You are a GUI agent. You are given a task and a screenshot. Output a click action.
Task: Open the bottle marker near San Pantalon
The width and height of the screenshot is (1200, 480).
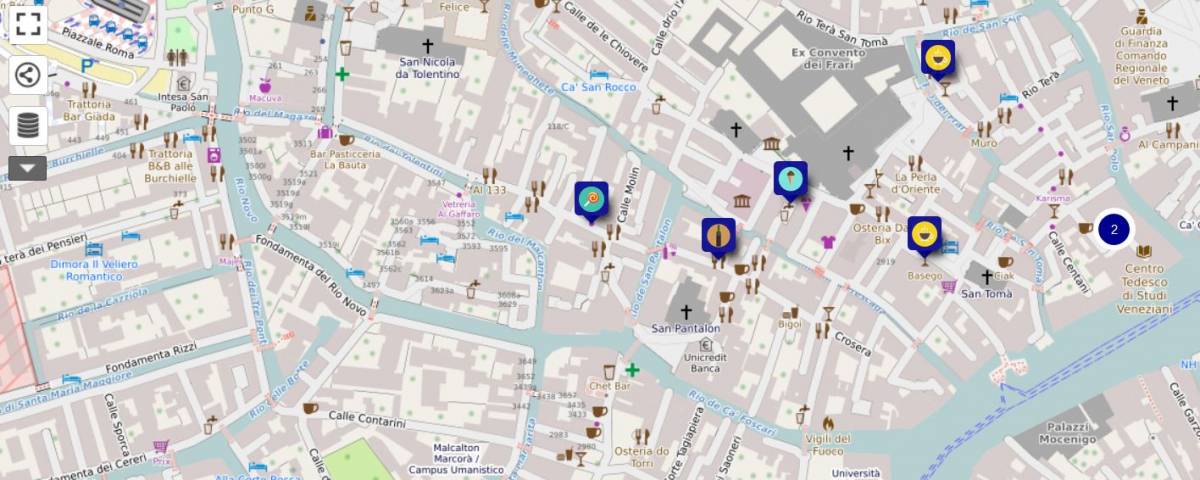718,236
